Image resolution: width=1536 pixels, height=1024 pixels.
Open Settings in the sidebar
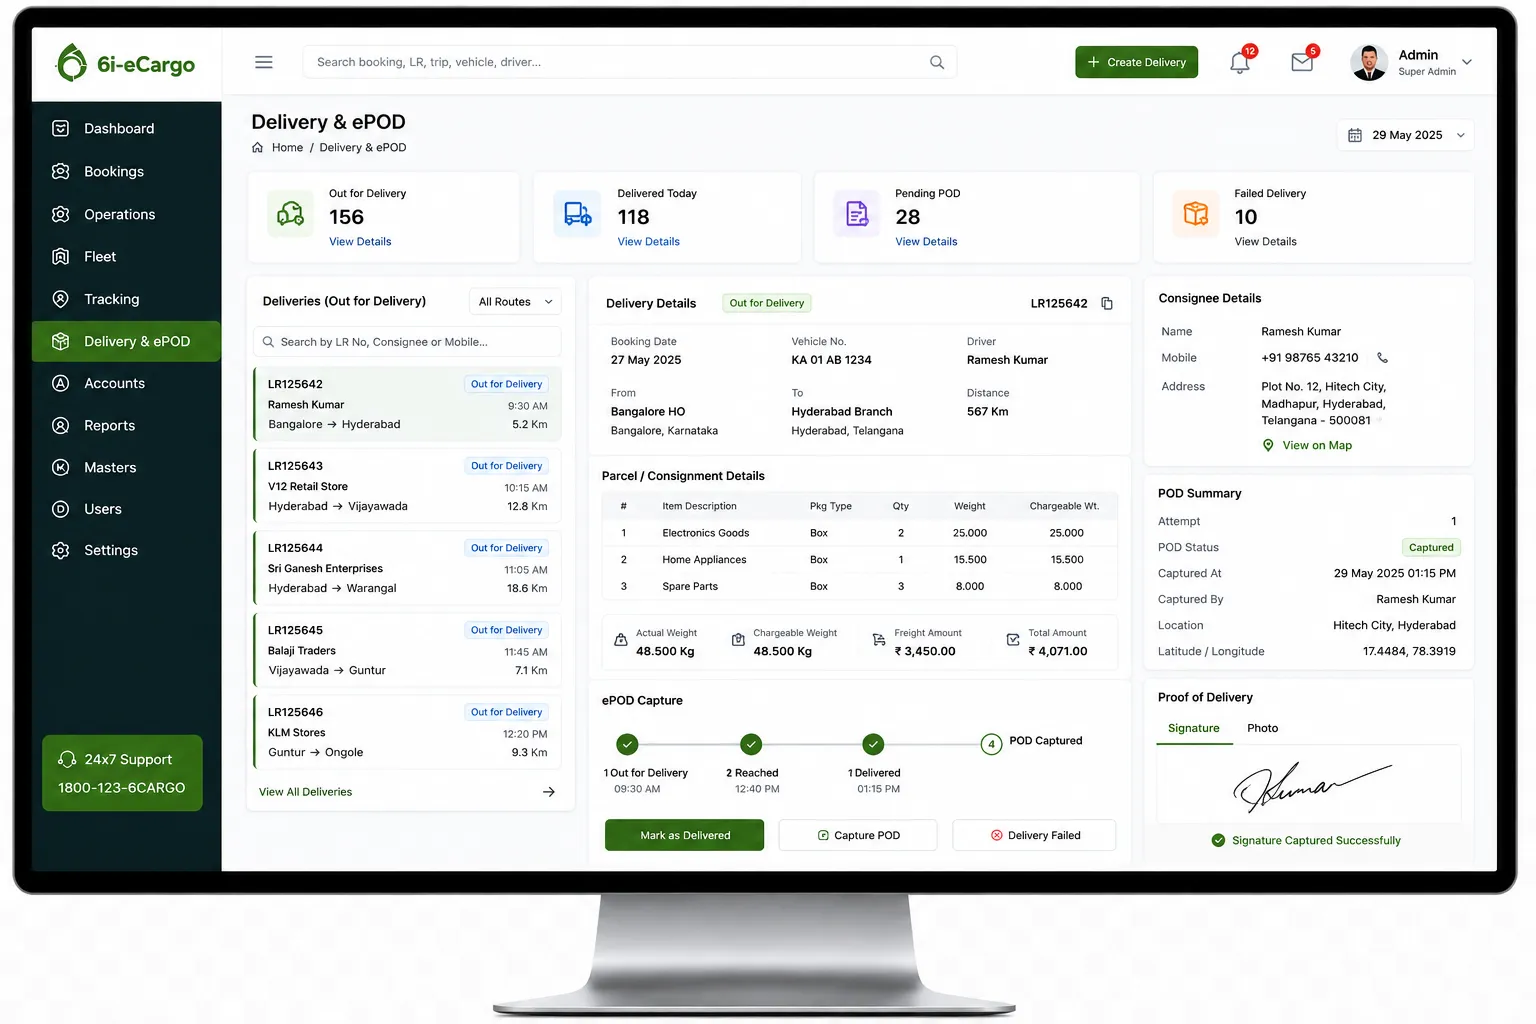pos(126,551)
